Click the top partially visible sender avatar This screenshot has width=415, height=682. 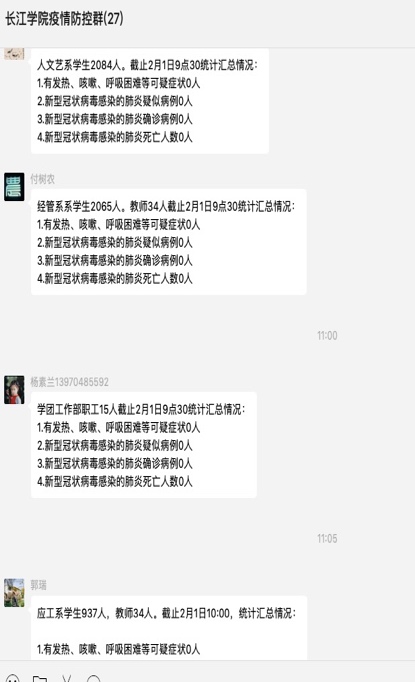[14, 53]
